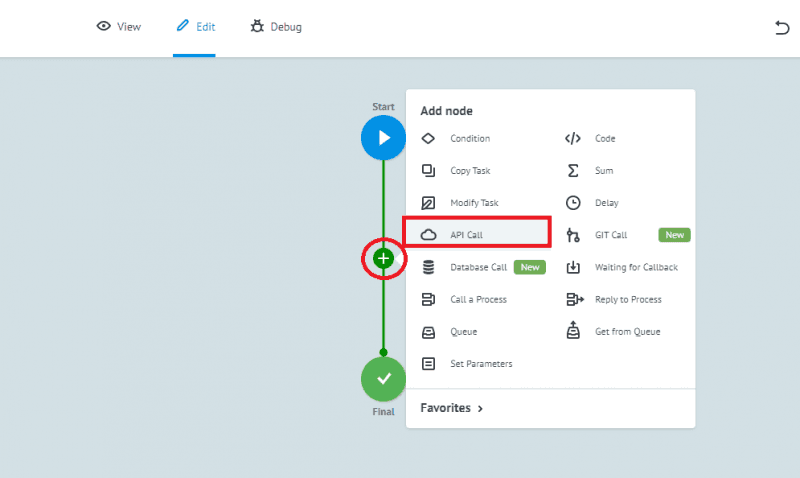Click the Reply to Process icon
The height and width of the screenshot is (478, 800).
[574, 299]
